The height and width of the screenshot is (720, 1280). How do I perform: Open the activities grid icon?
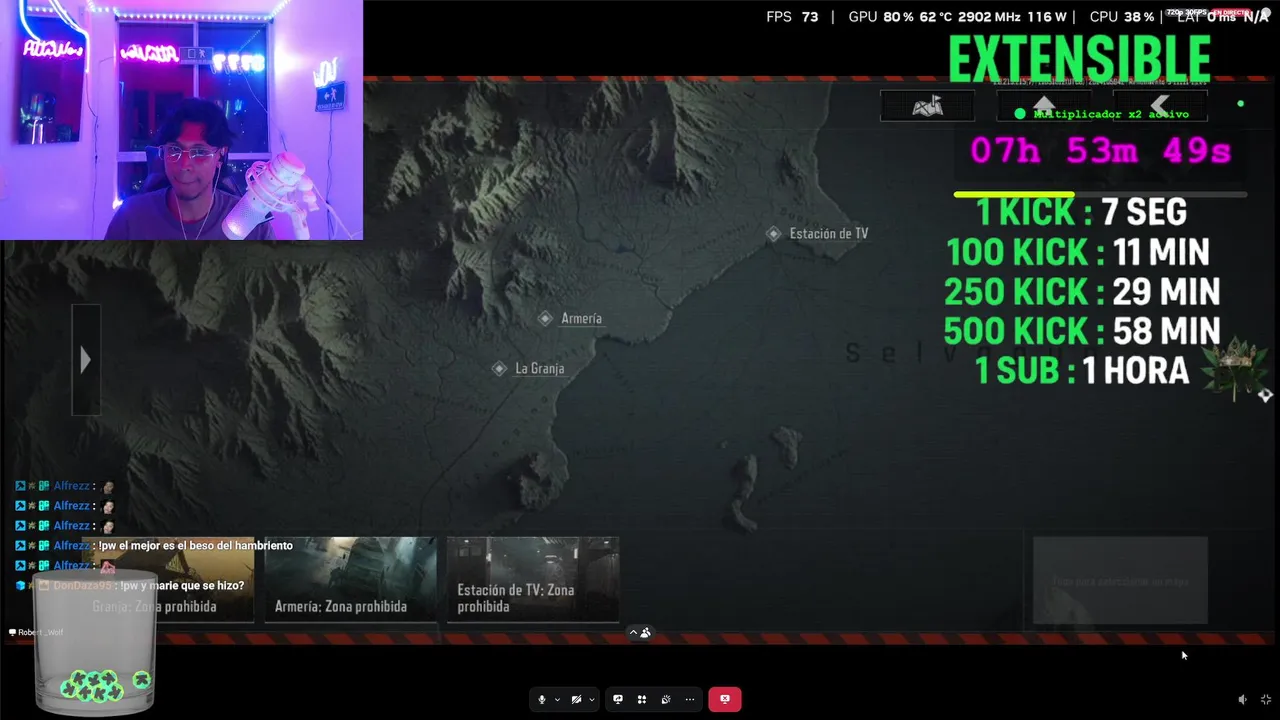(x=642, y=699)
